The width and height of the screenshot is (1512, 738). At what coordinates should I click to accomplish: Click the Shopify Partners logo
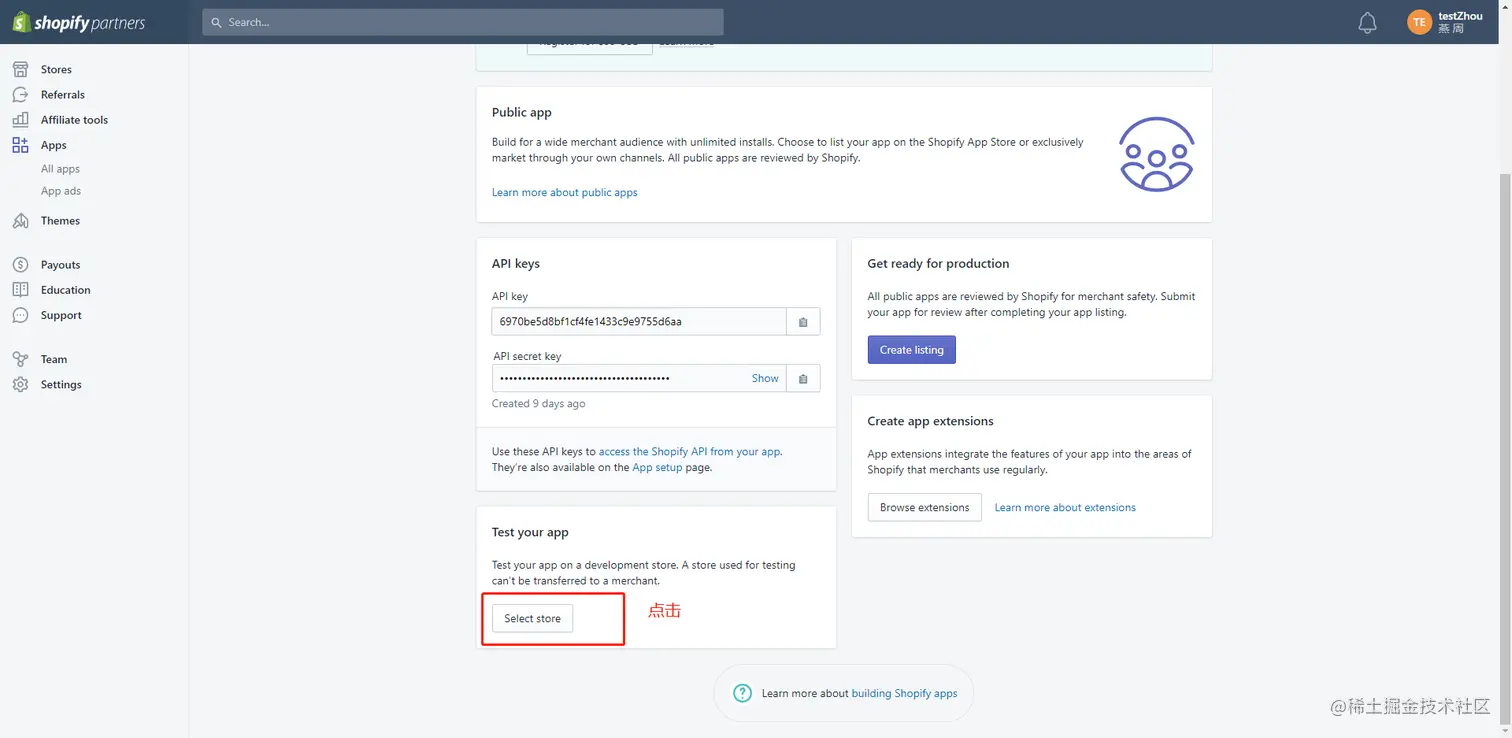click(x=79, y=22)
